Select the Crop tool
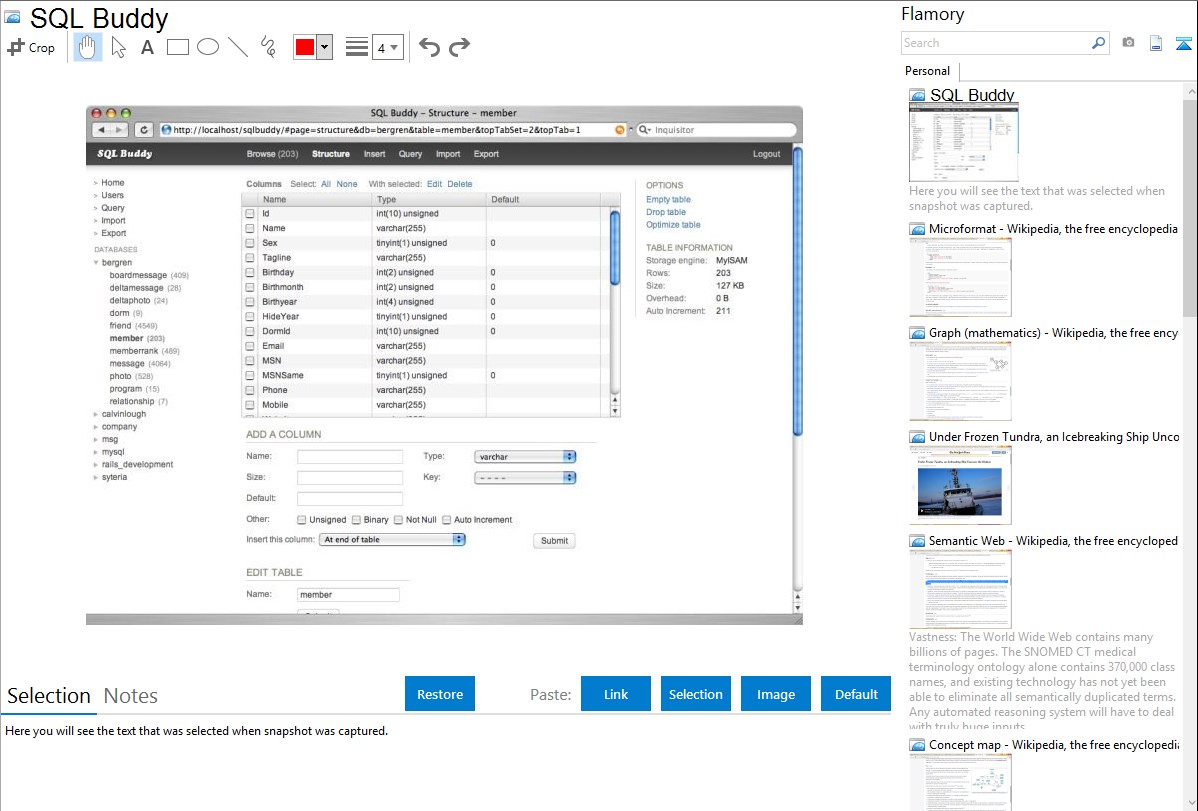 (31, 47)
